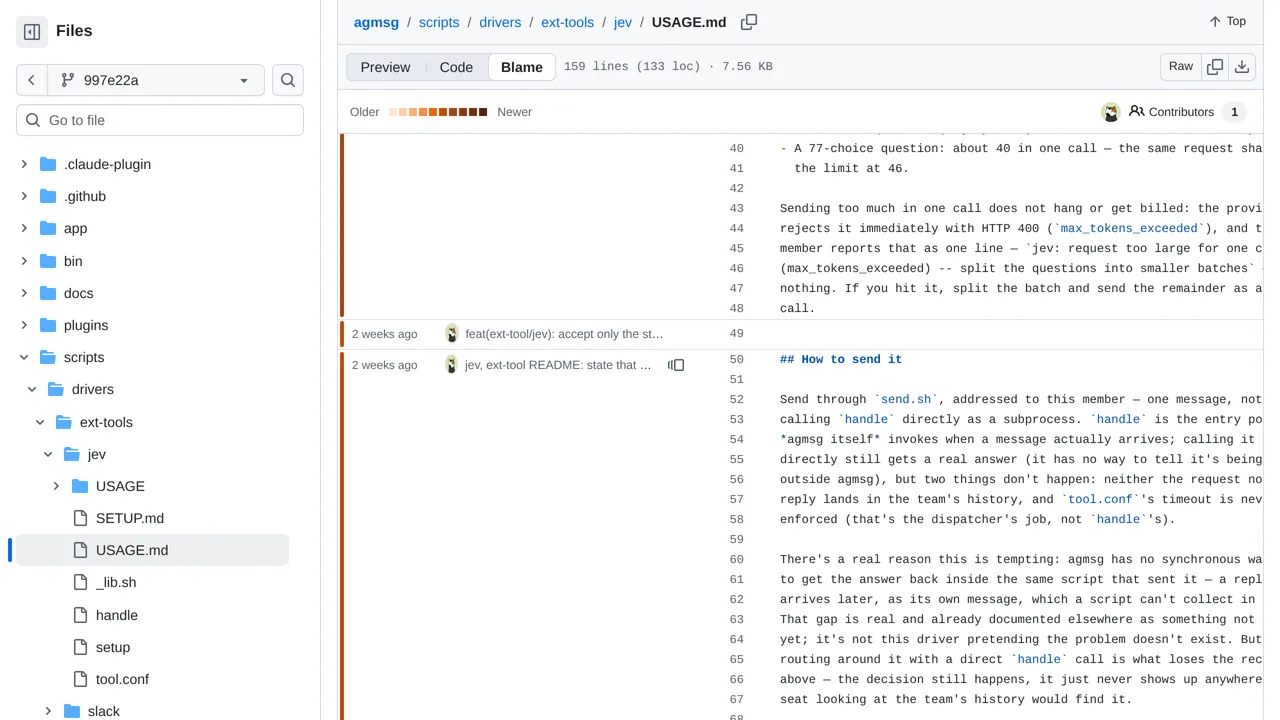This screenshot has width=1280, height=720.
Task: Select USAGE.md in the file tree
Action: point(152,550)
